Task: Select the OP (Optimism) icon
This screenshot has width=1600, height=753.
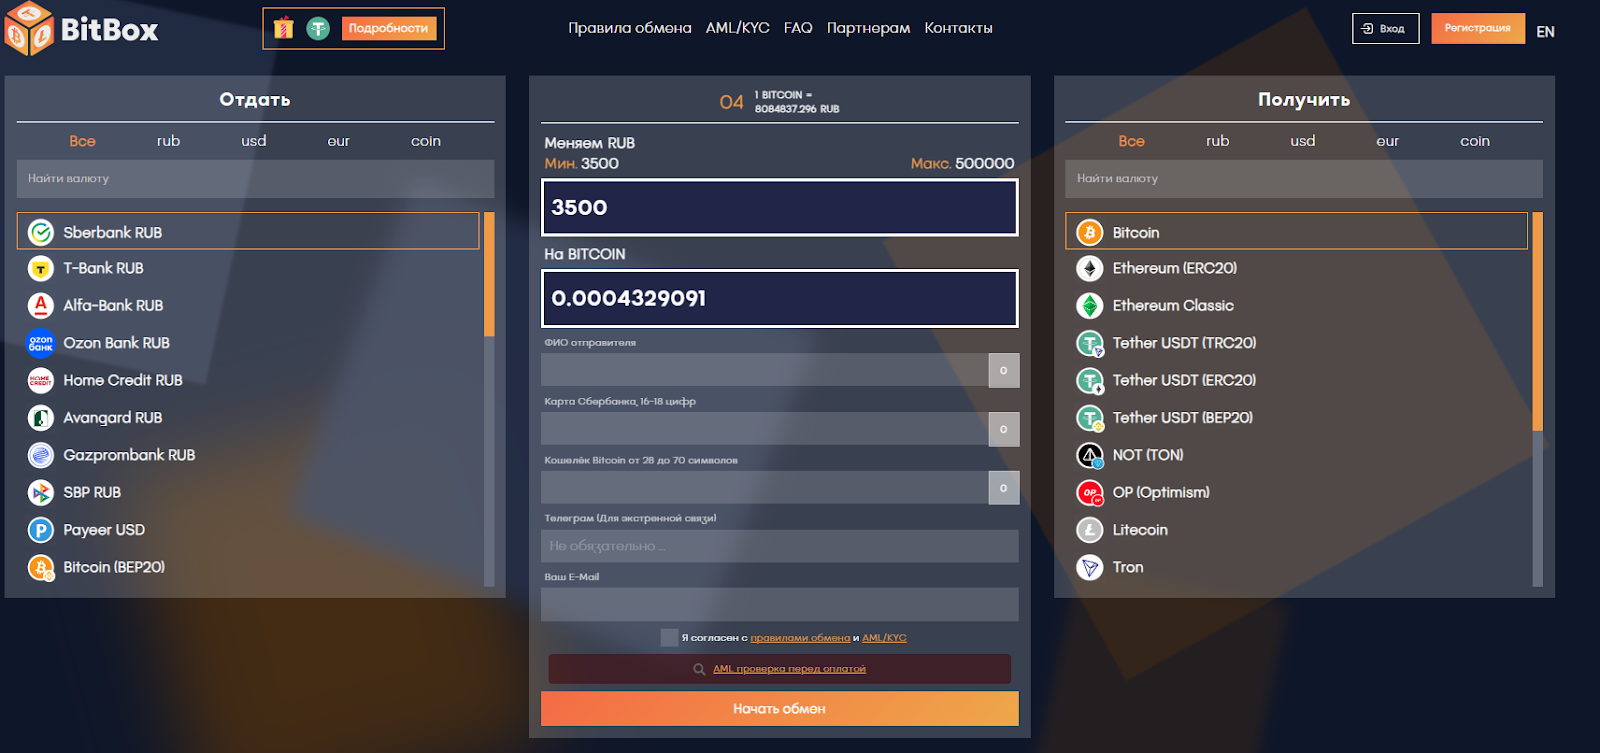Action: point(1090,492)
